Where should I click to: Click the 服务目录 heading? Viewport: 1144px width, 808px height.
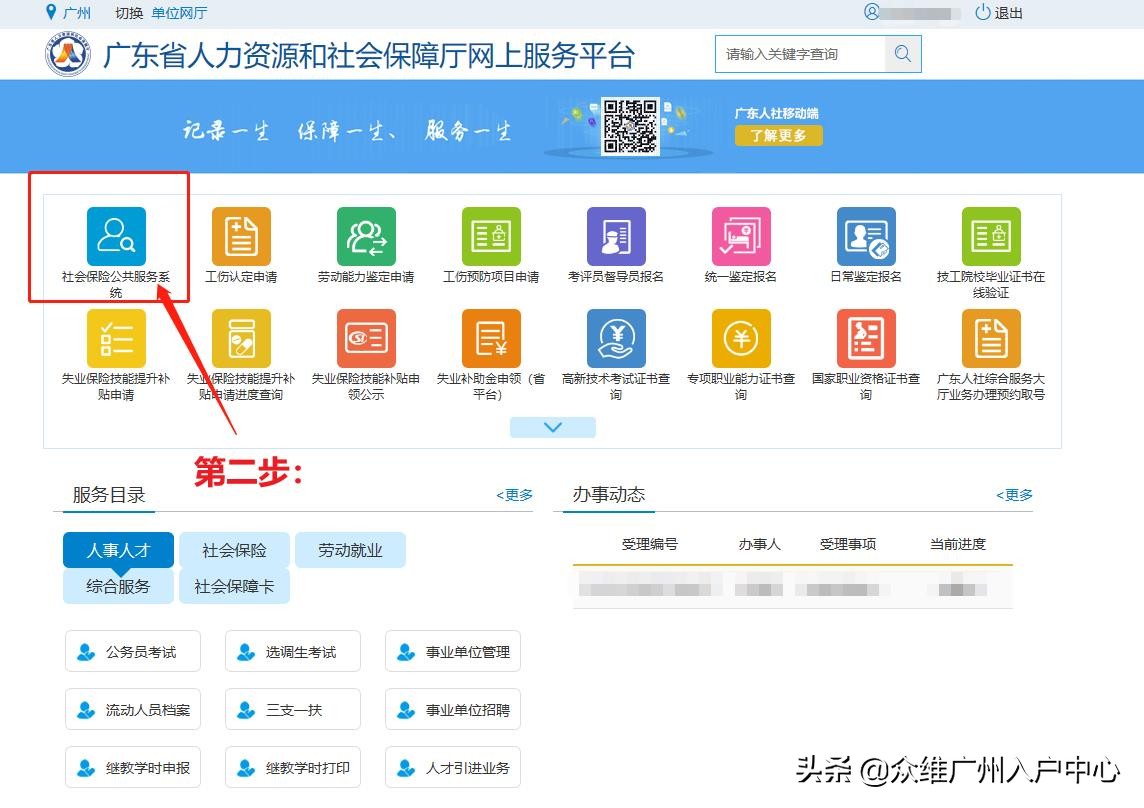coord(109,495)
